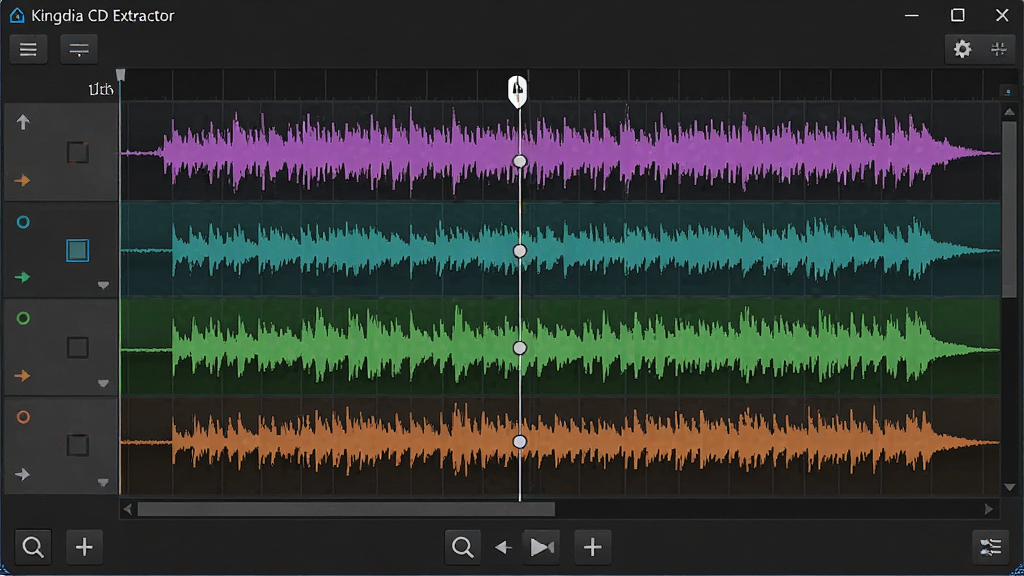Toggle the teal circle on the teal track
The width and height of the screenshot is (1024, 576).
coord(23,223)
